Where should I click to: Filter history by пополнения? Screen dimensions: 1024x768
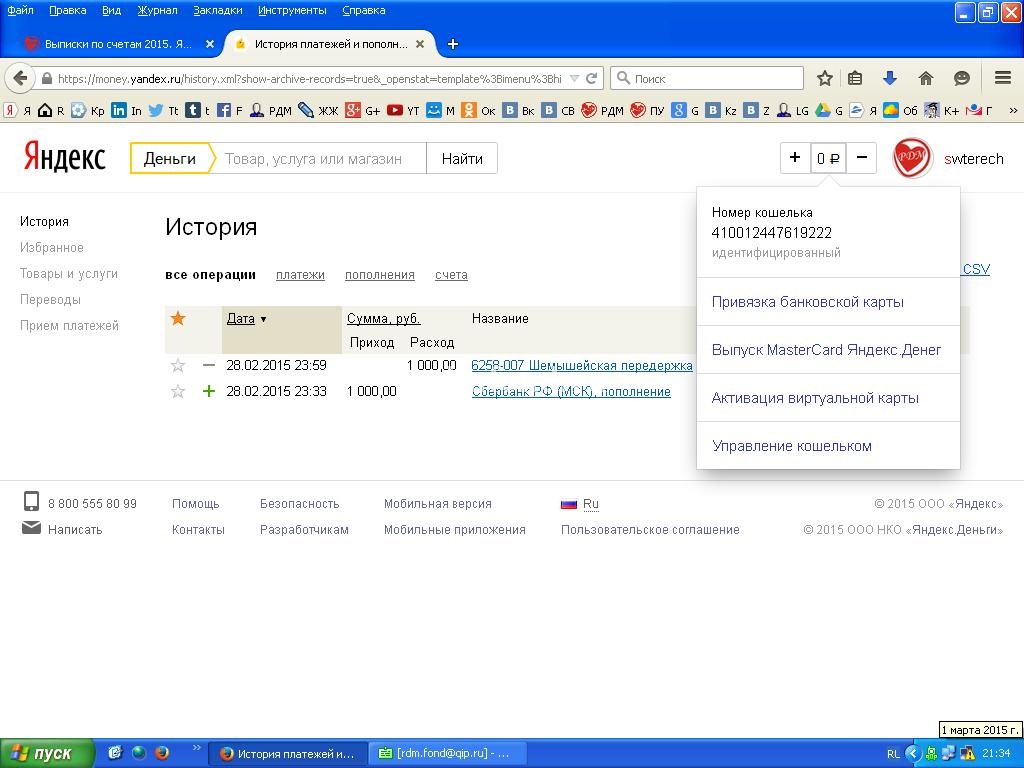pos(379,275)
